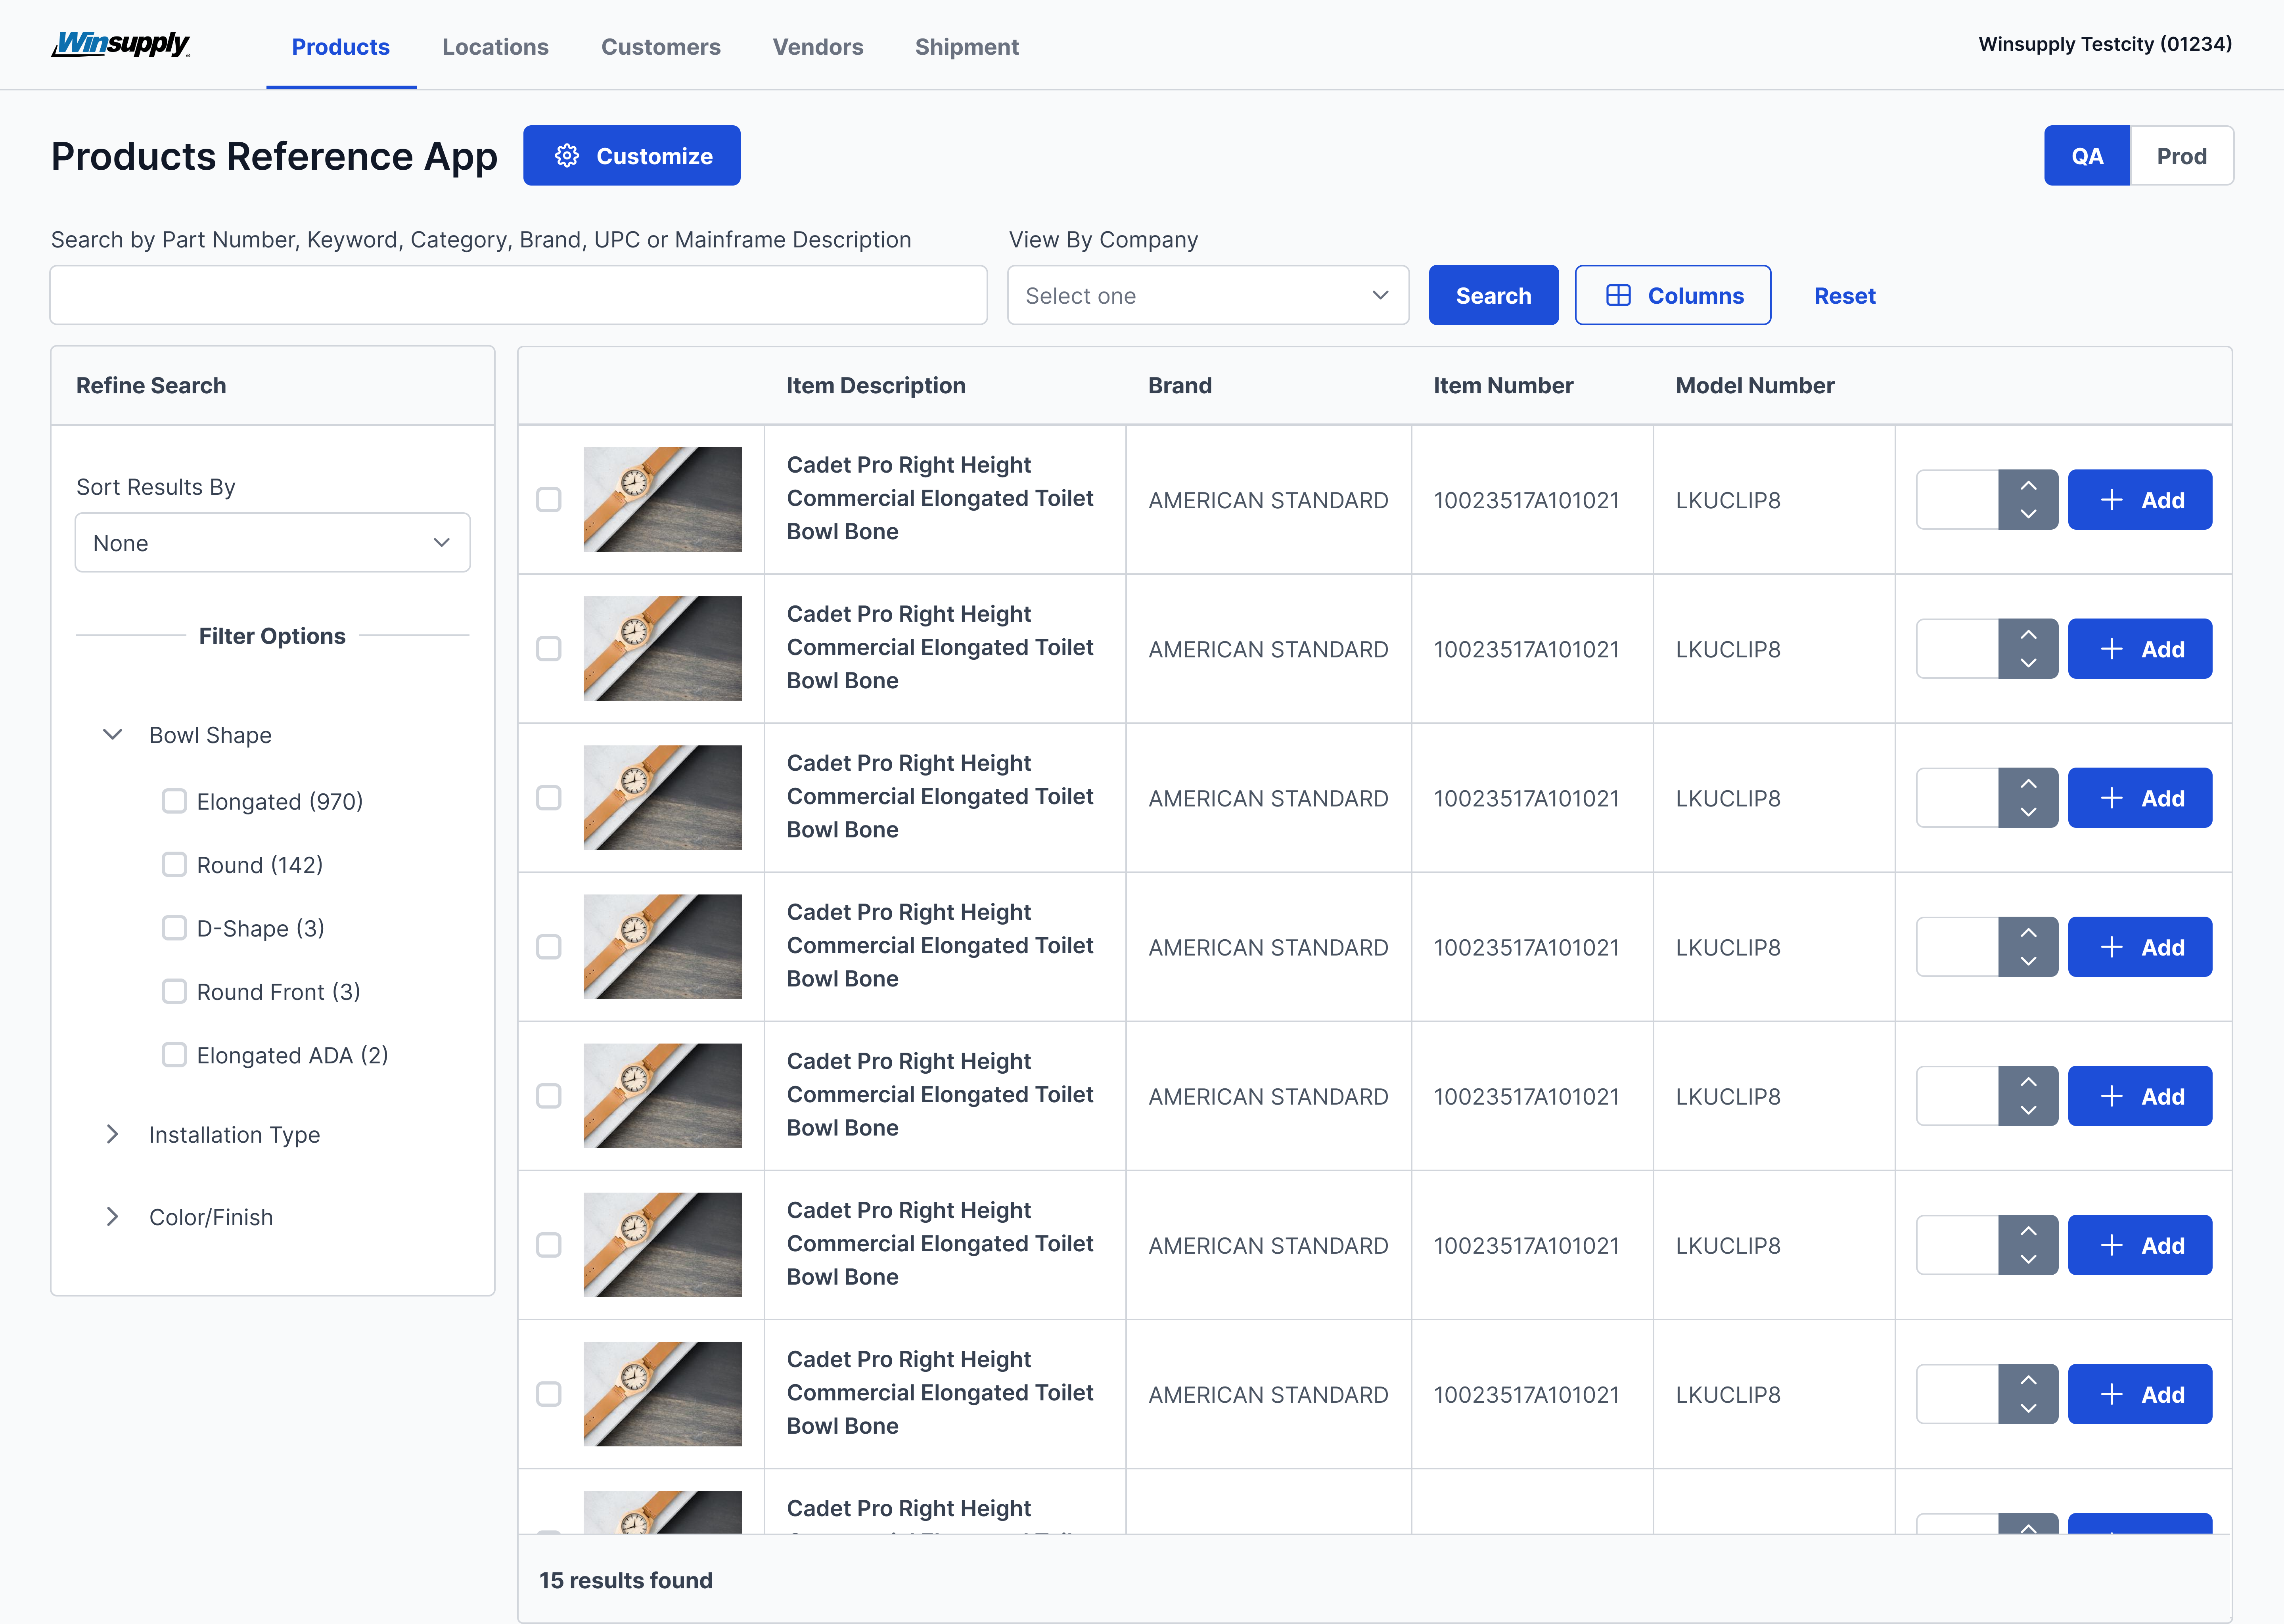This screenshot has height=1624, width=2284.
Task: Open Sort Results By dropdown
Action: coord(272,543)
